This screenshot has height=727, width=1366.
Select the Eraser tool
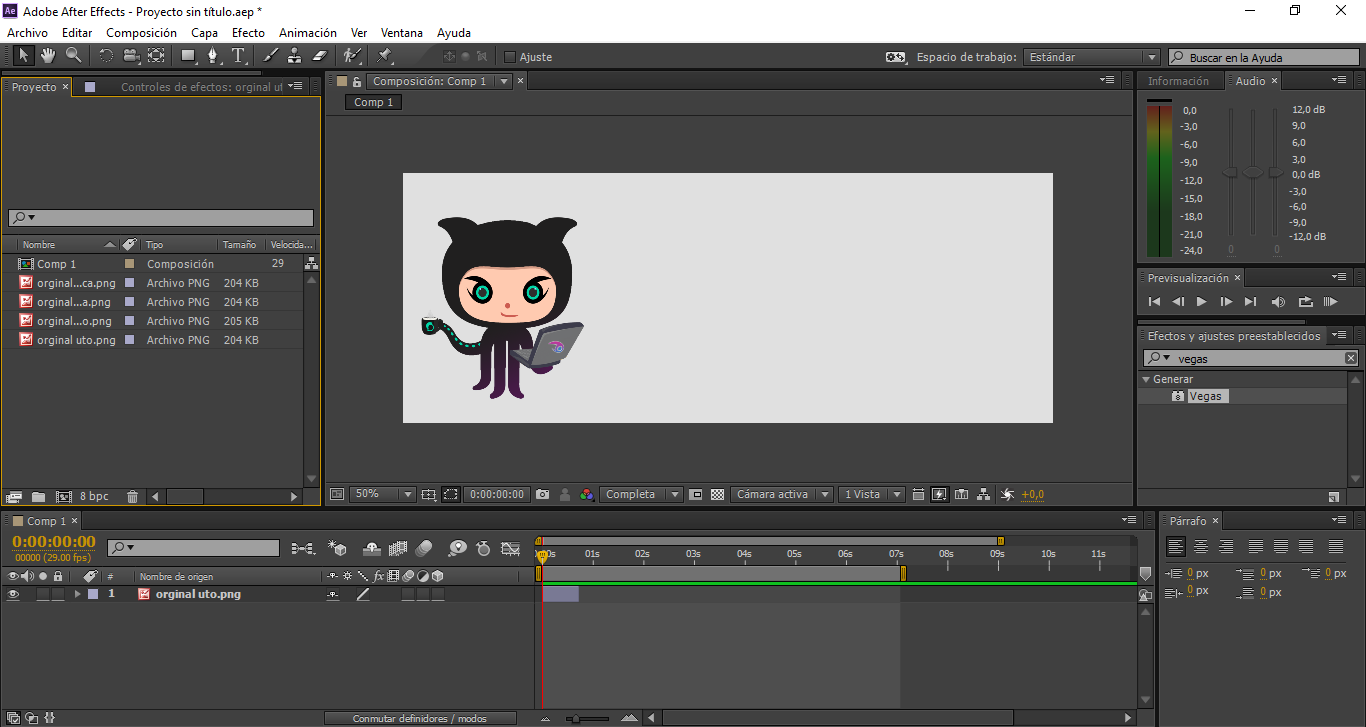(320, 56)
